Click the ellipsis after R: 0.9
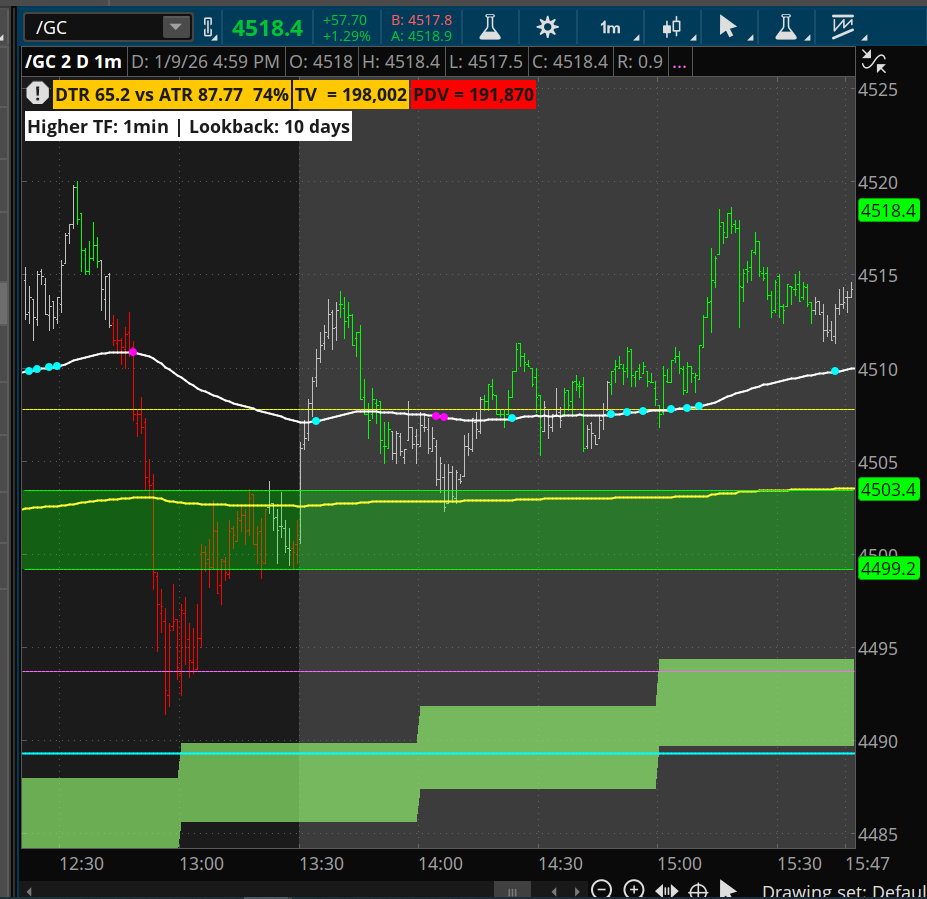Viewport: 927px width, 899px height. click(679, 62)
